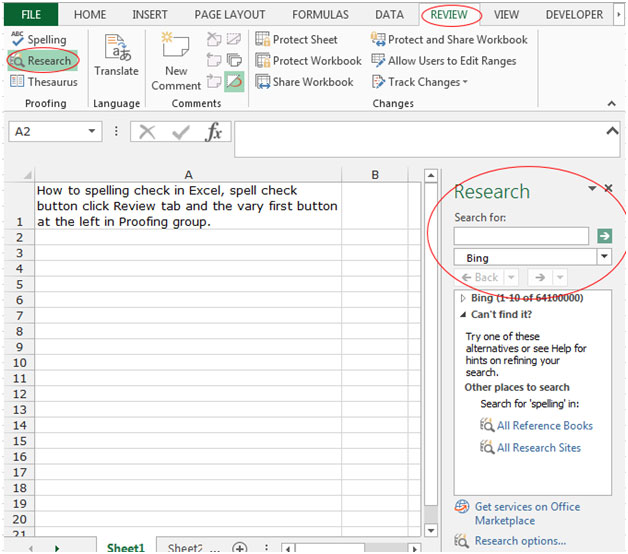Viewport: 628px width, 554px height.
Task: Click Protect Sheet
Action: pos(296,40)
